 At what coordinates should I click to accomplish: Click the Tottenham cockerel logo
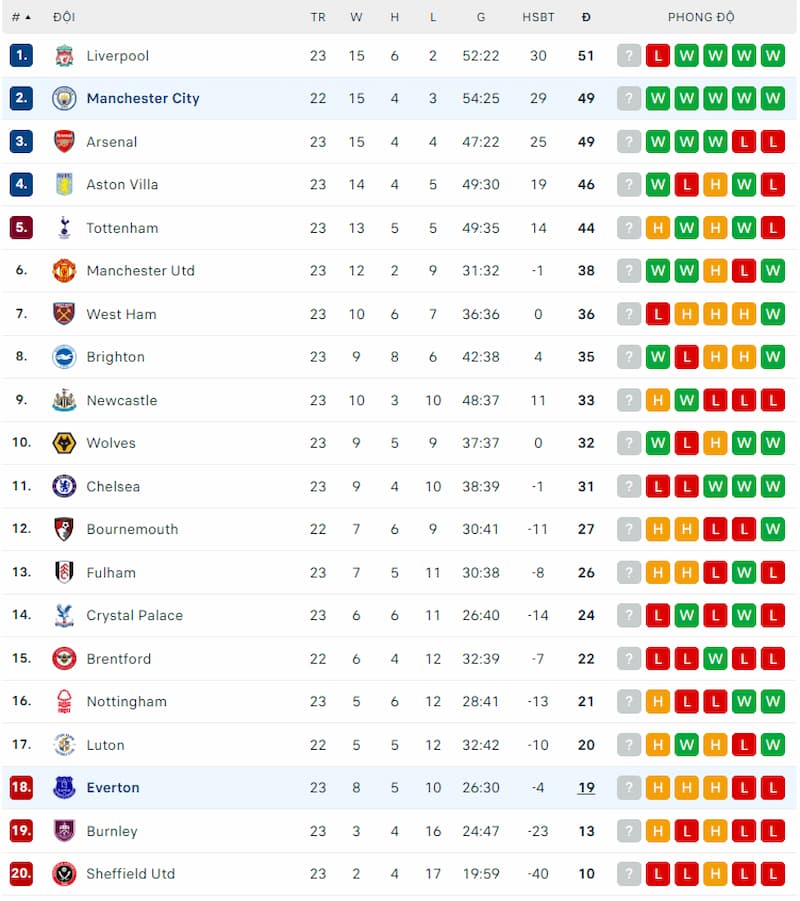pyautogui.click(x=64, y=228)
